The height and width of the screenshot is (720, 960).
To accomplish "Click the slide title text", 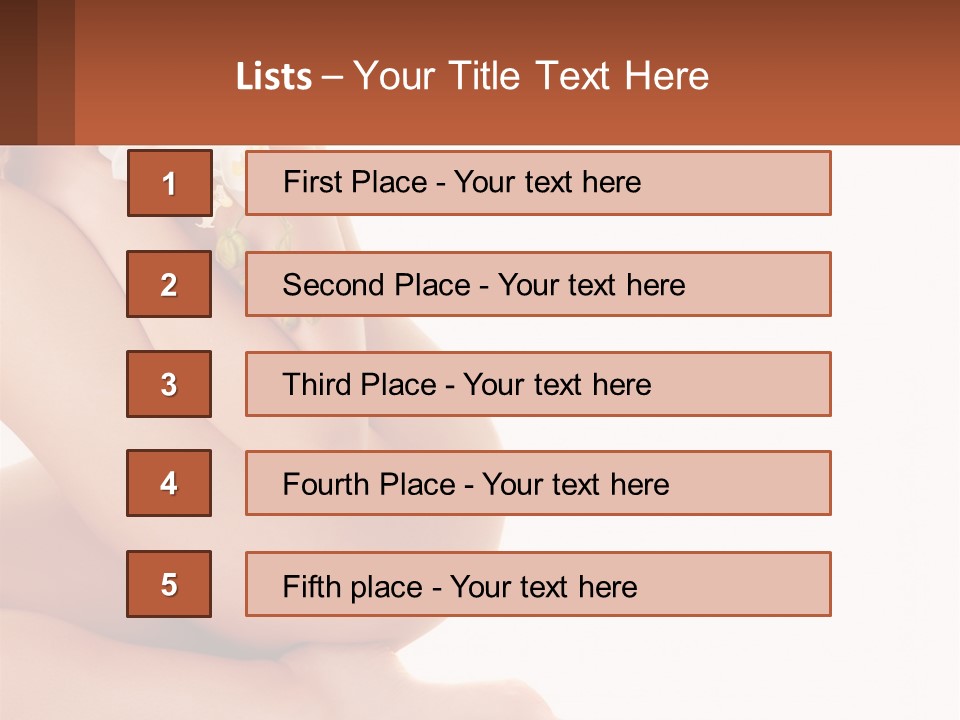I will [x=472, y=76].
